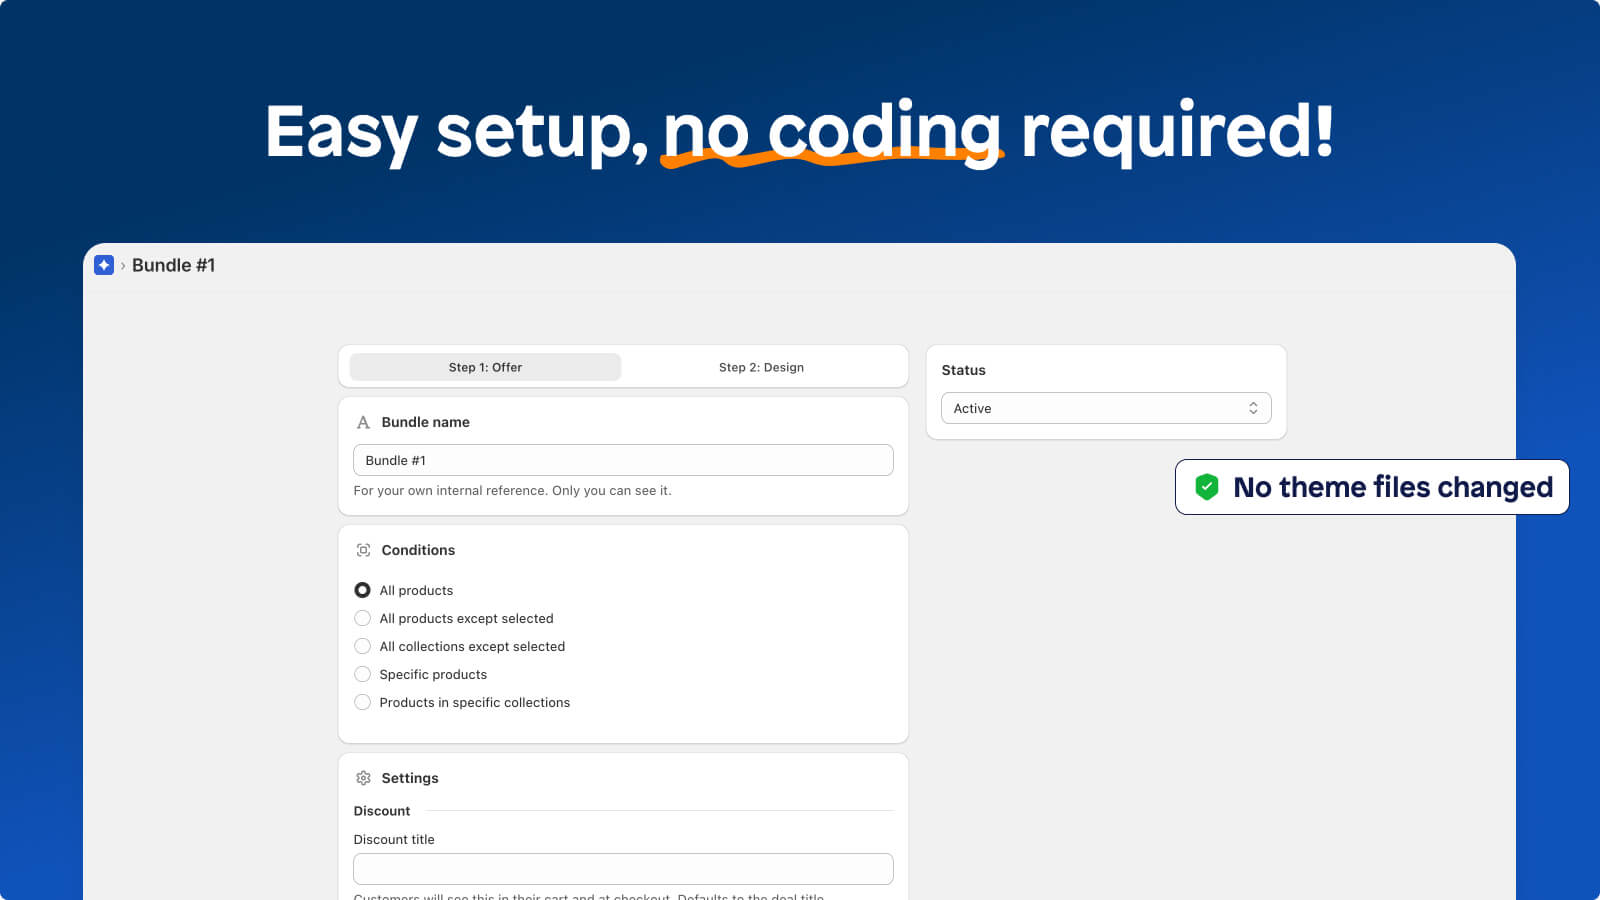1600x900 pixels.
Task: Click the Discount title input field
Action: 622,868
